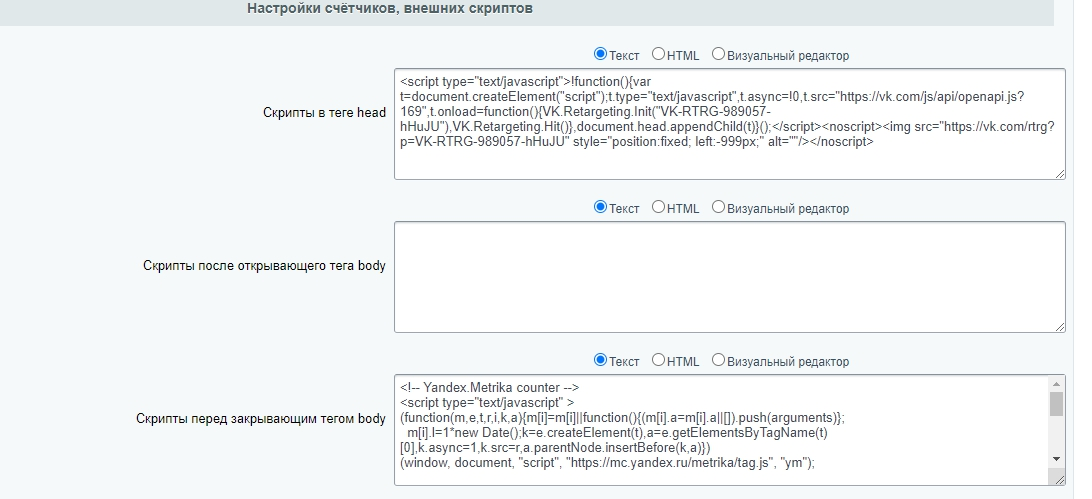Image resolution: width=1092 pixels, height=499 pixels.
Task: Enable Визуальный редактор for closing body scripts
Action: pyautogui.click(x=718, y=360)
